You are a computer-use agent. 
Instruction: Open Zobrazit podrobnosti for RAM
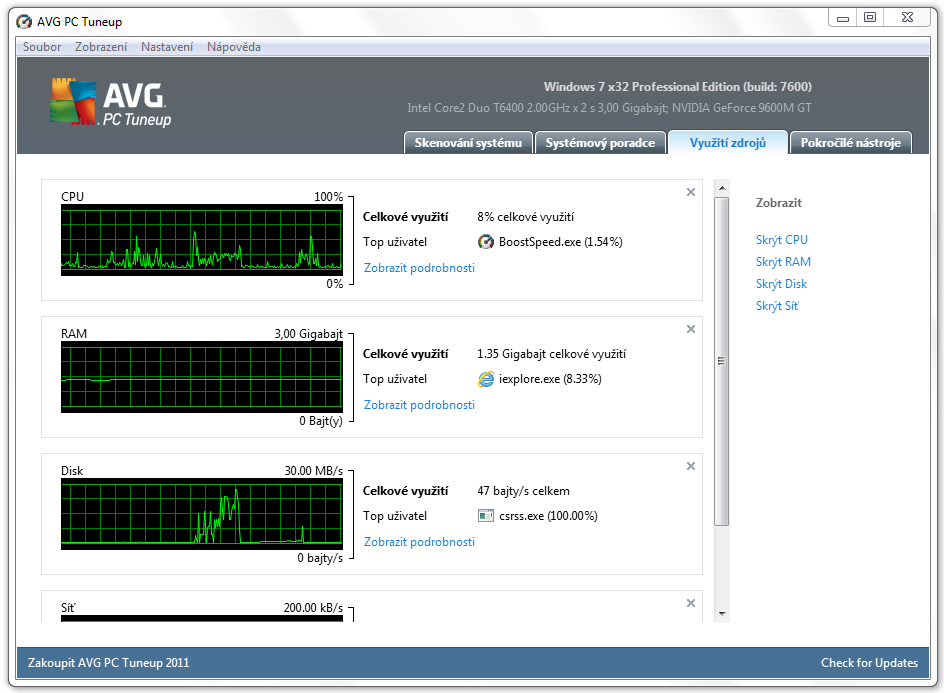click(x=419, y=405)
